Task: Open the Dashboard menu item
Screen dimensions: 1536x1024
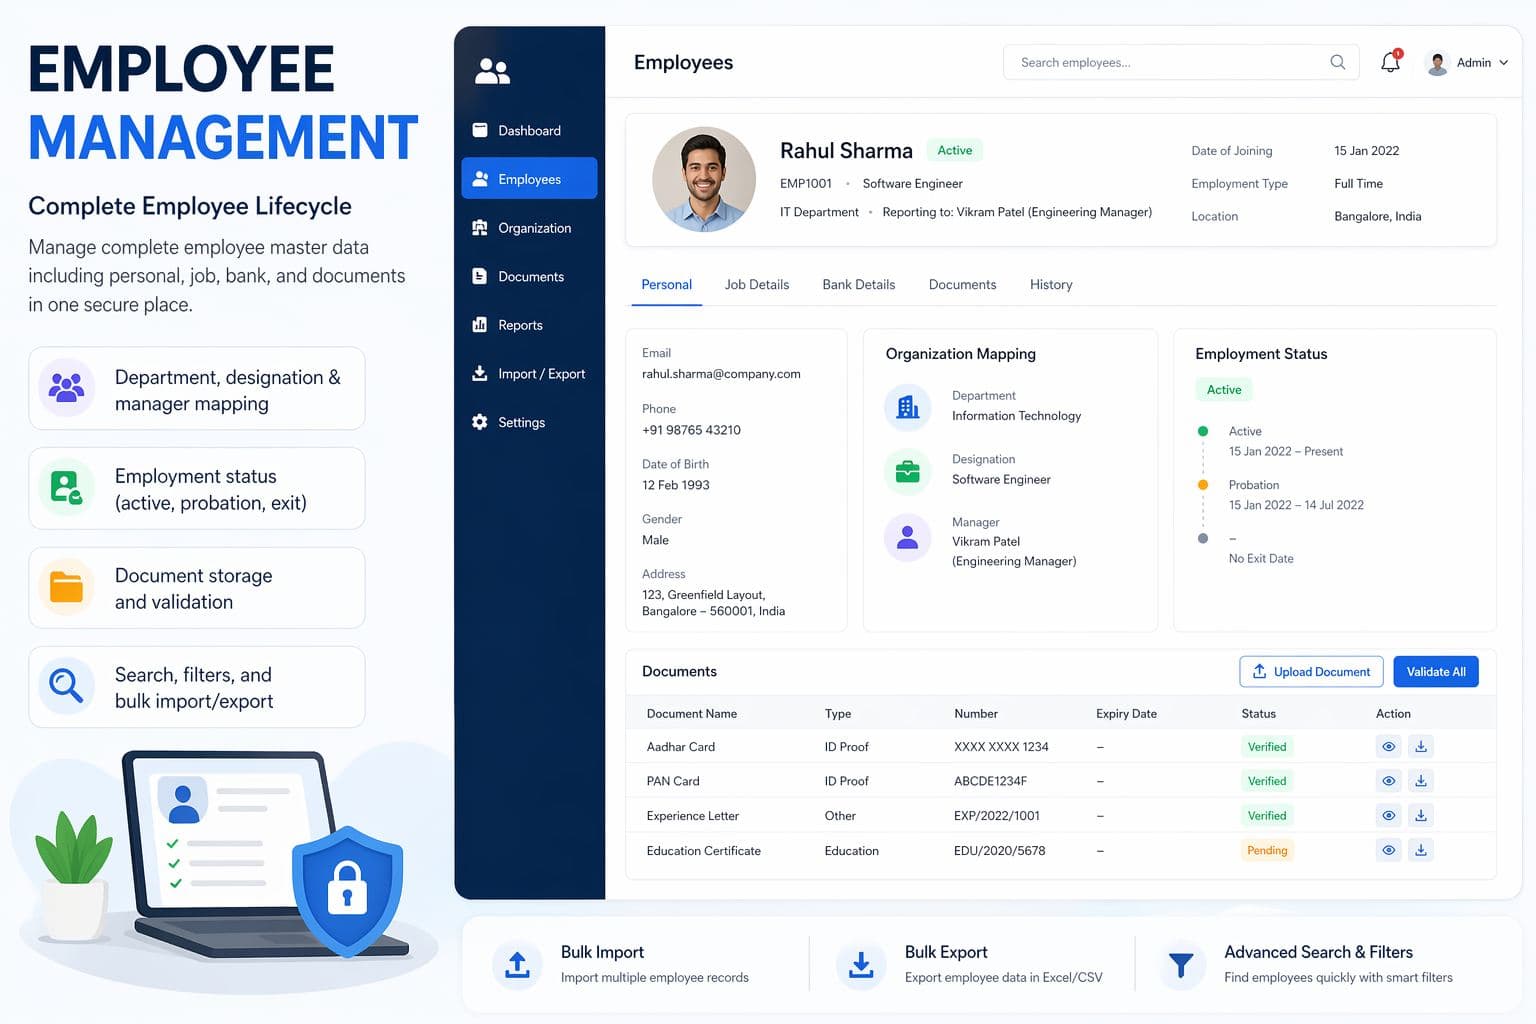Action: (529, 130)
